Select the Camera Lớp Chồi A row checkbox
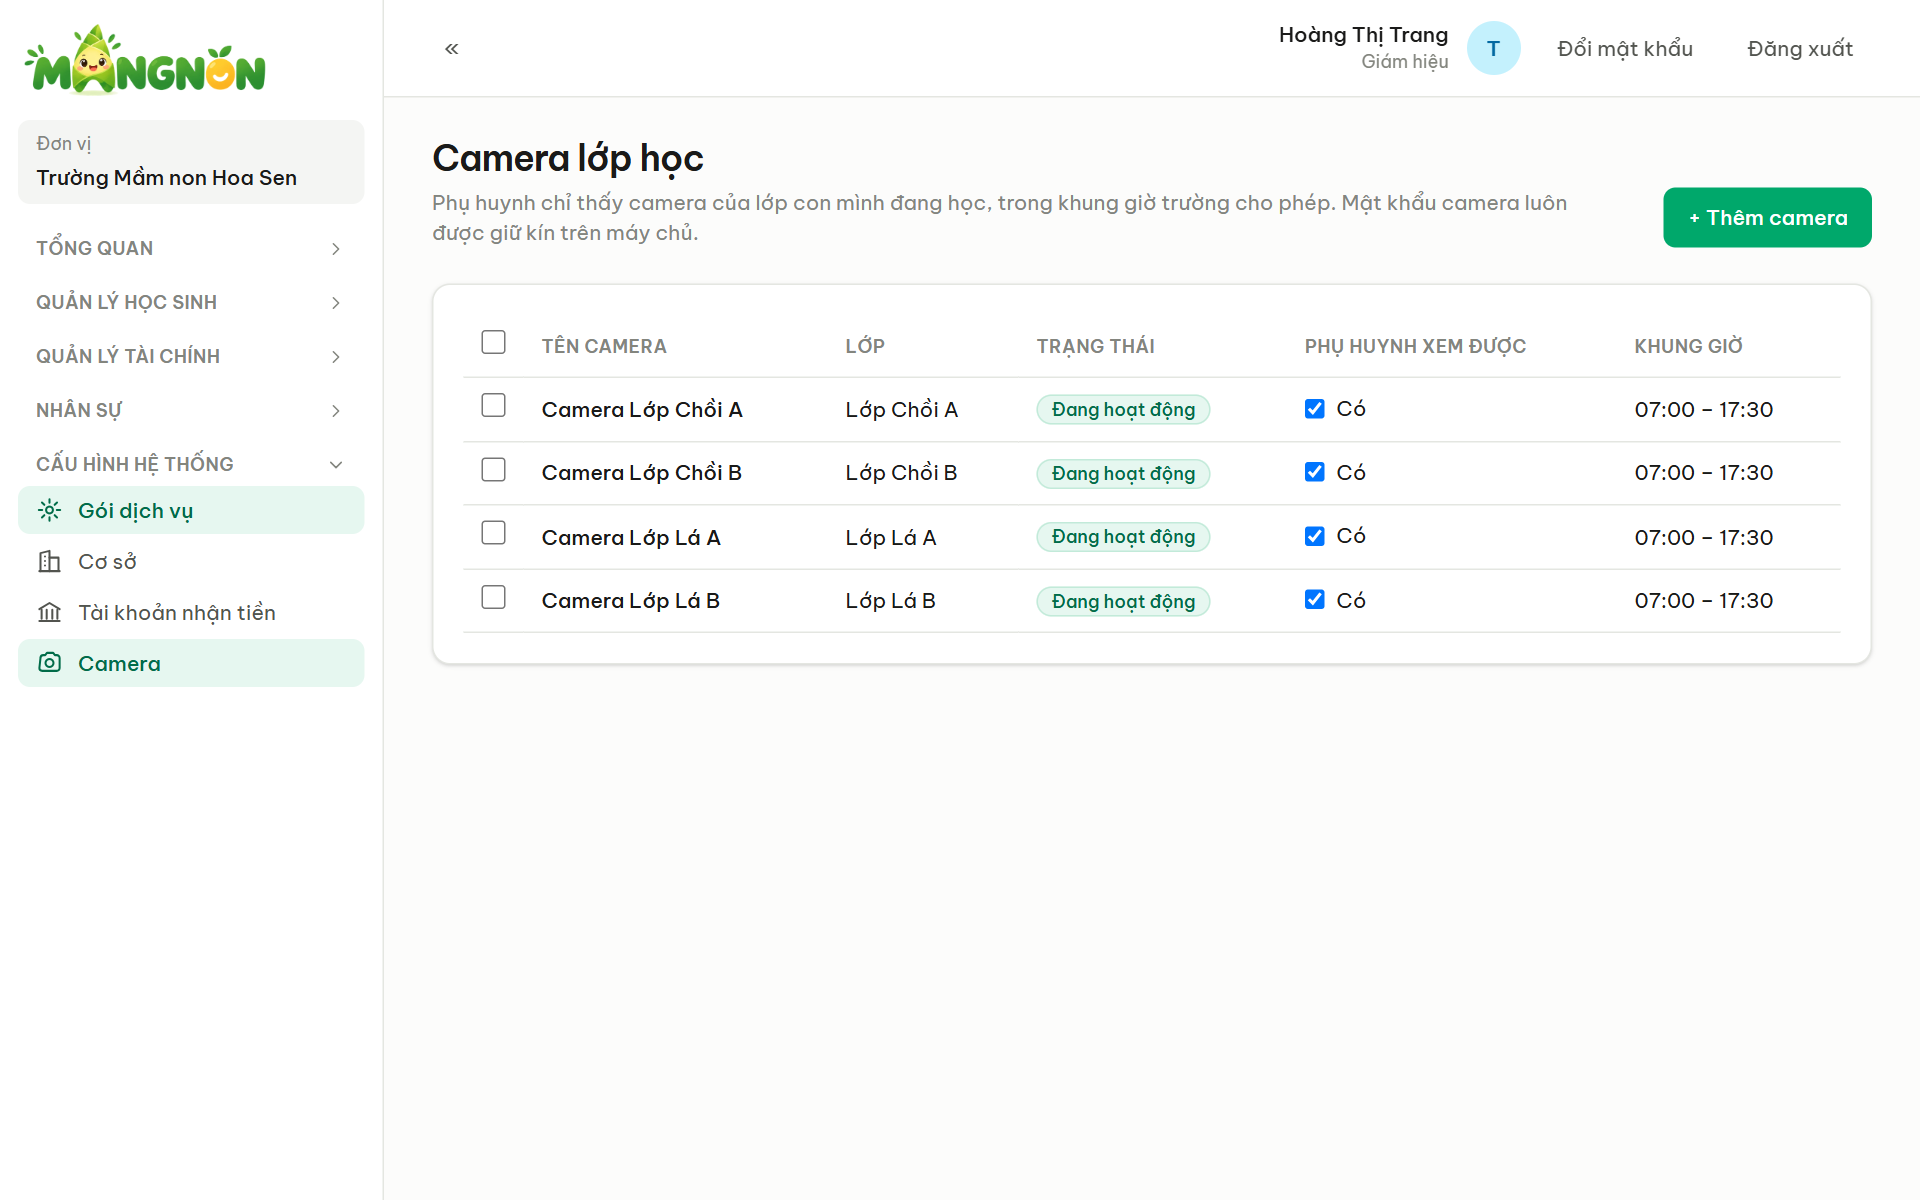 coord(493,405)
